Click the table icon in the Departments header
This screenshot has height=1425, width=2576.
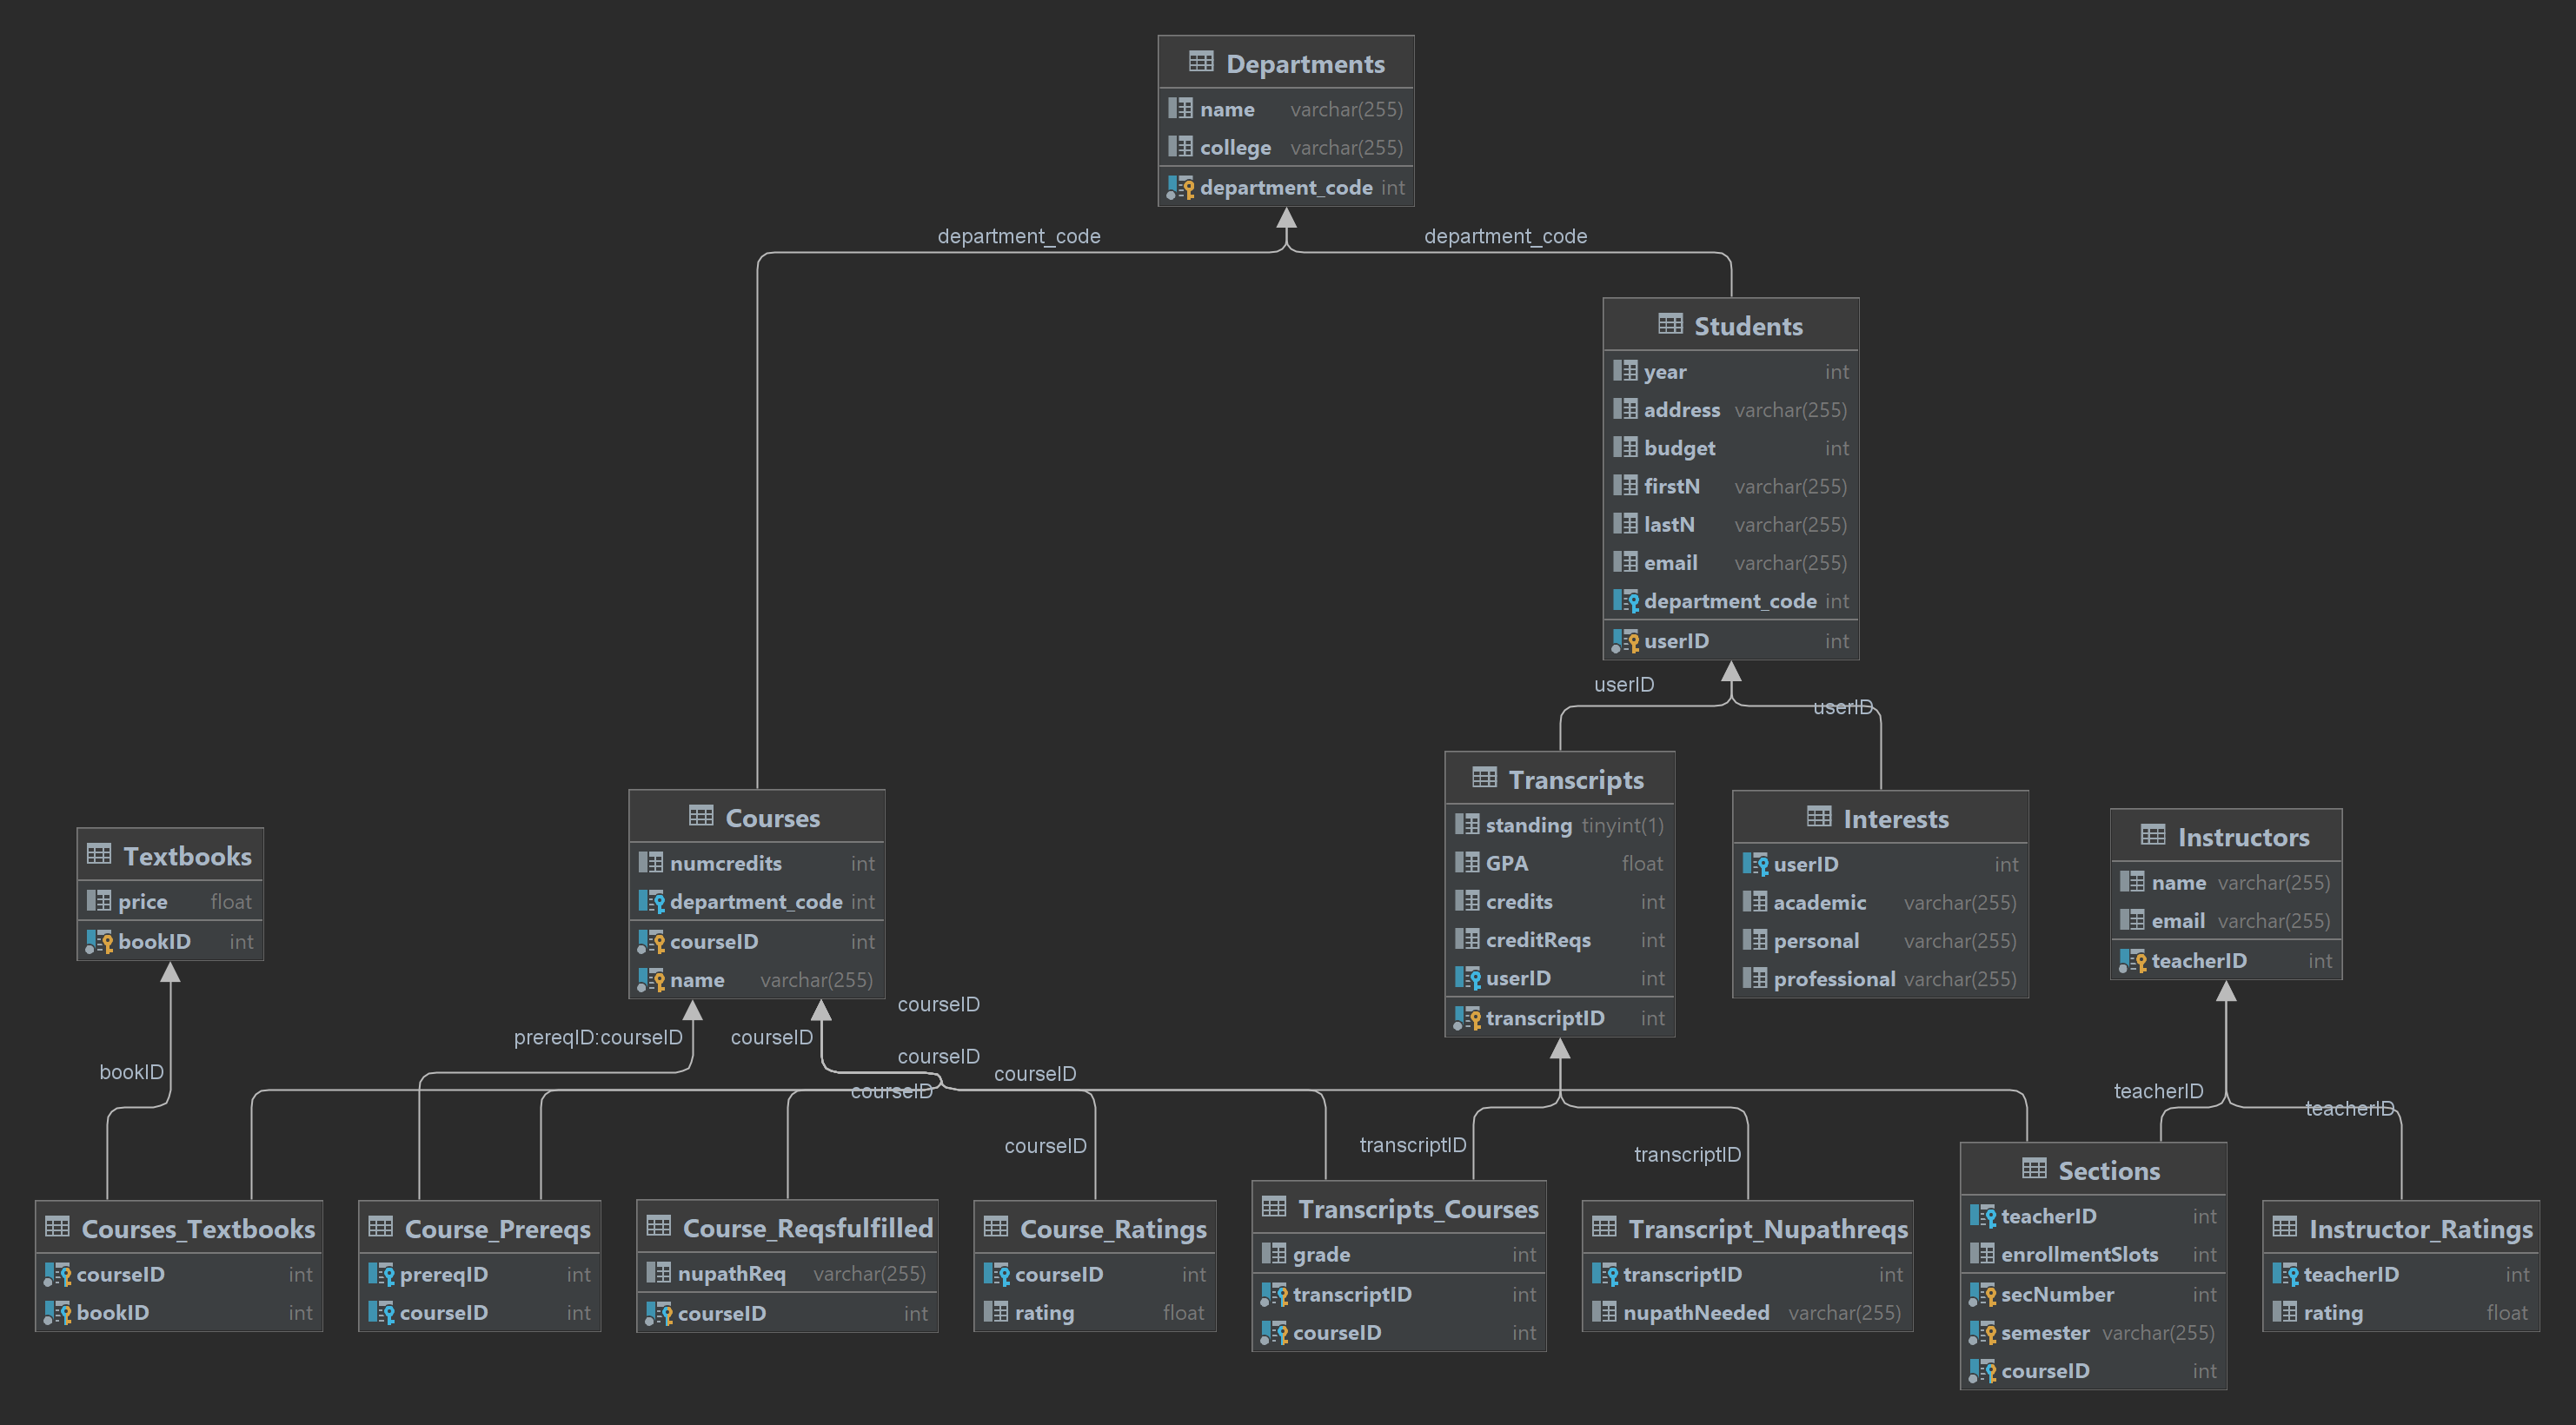[1199, 62]
